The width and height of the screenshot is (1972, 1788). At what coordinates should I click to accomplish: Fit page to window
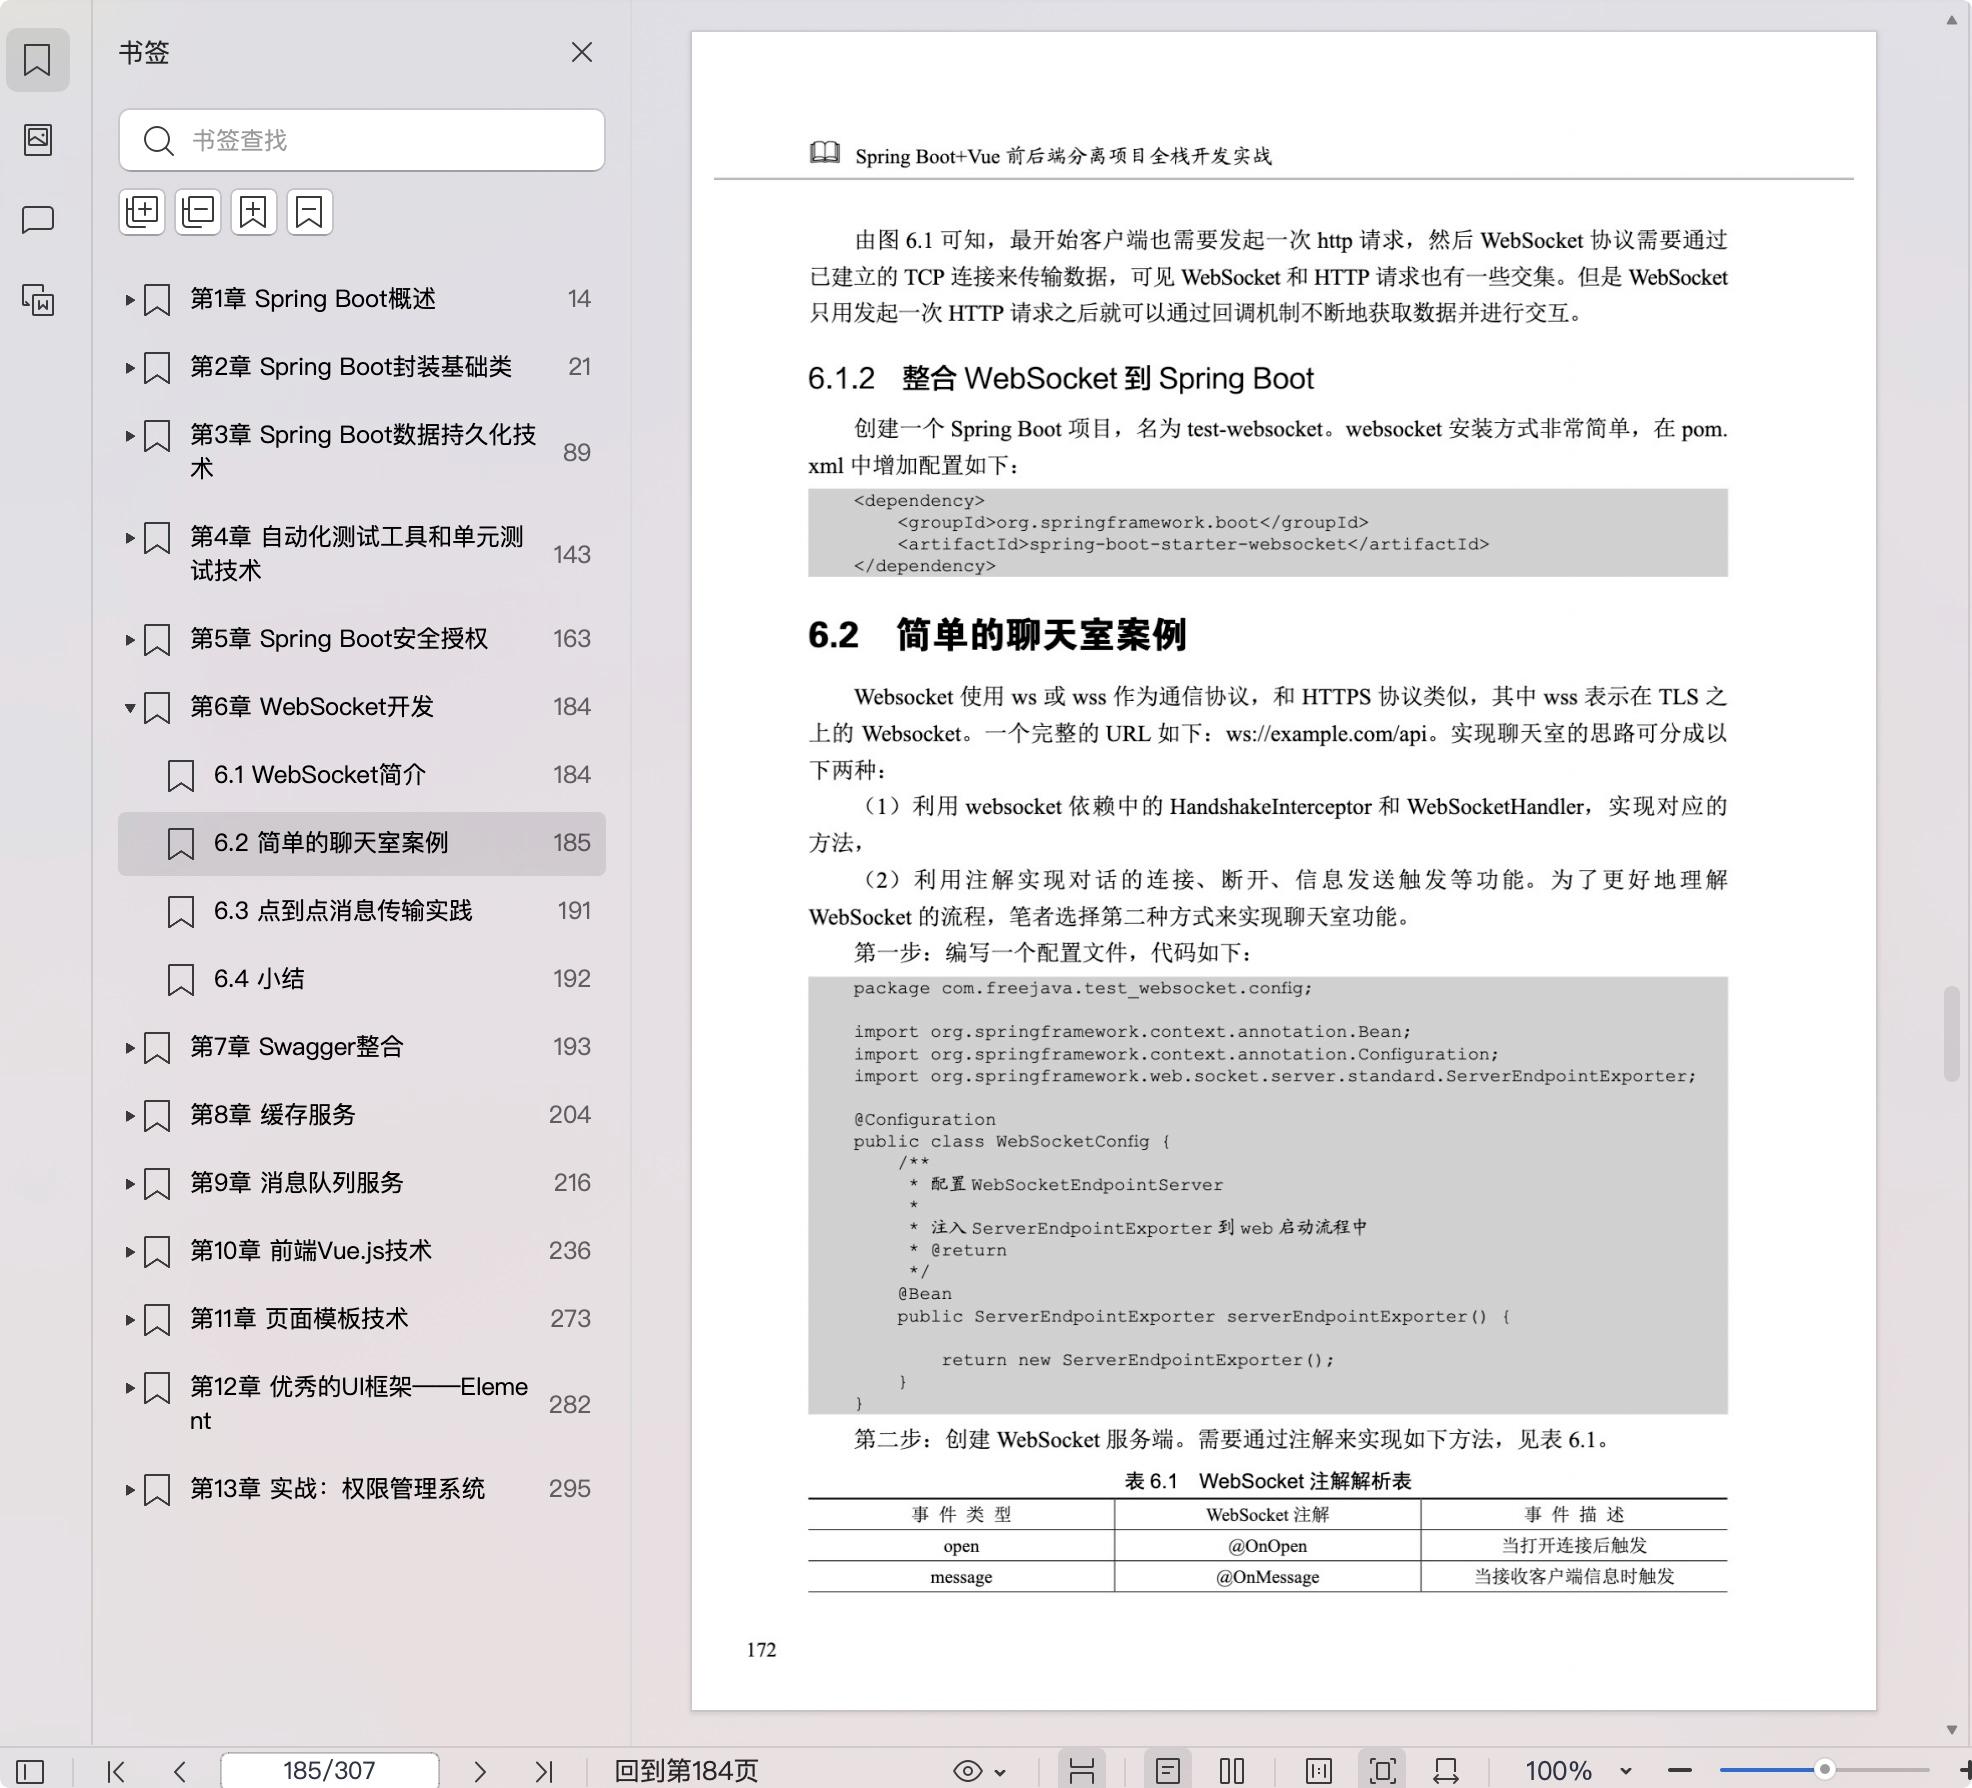1383,1771
